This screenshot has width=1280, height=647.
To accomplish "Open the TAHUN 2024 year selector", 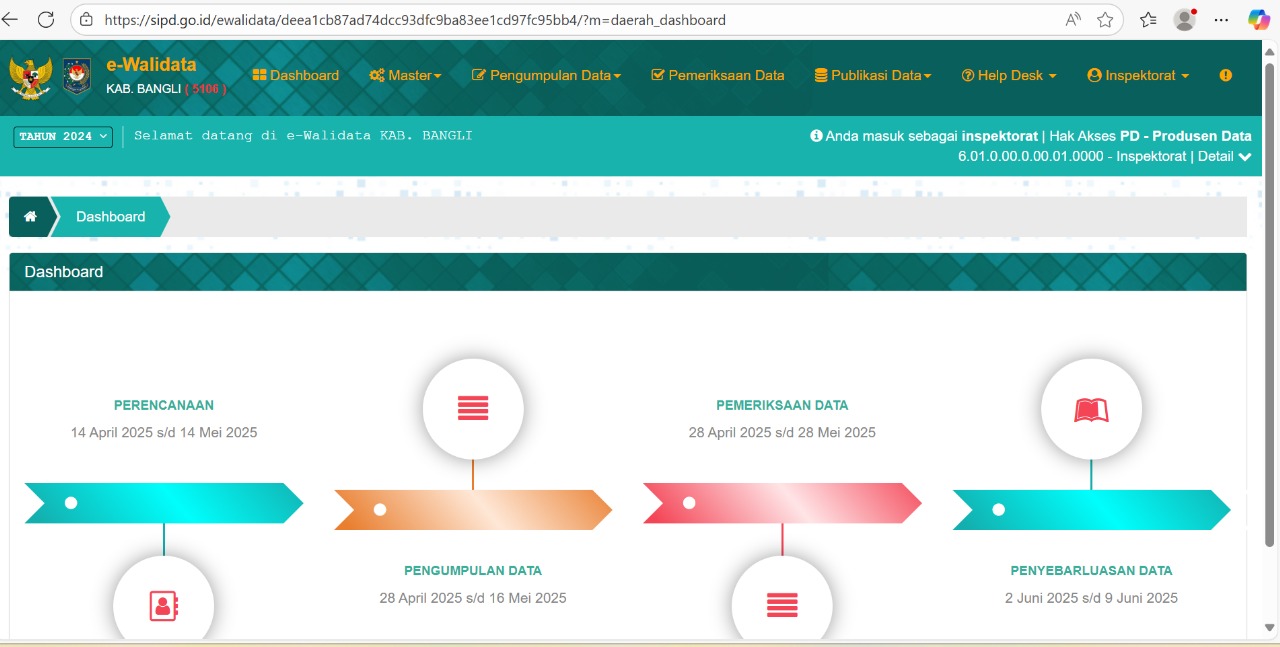I will coord(62,136).
